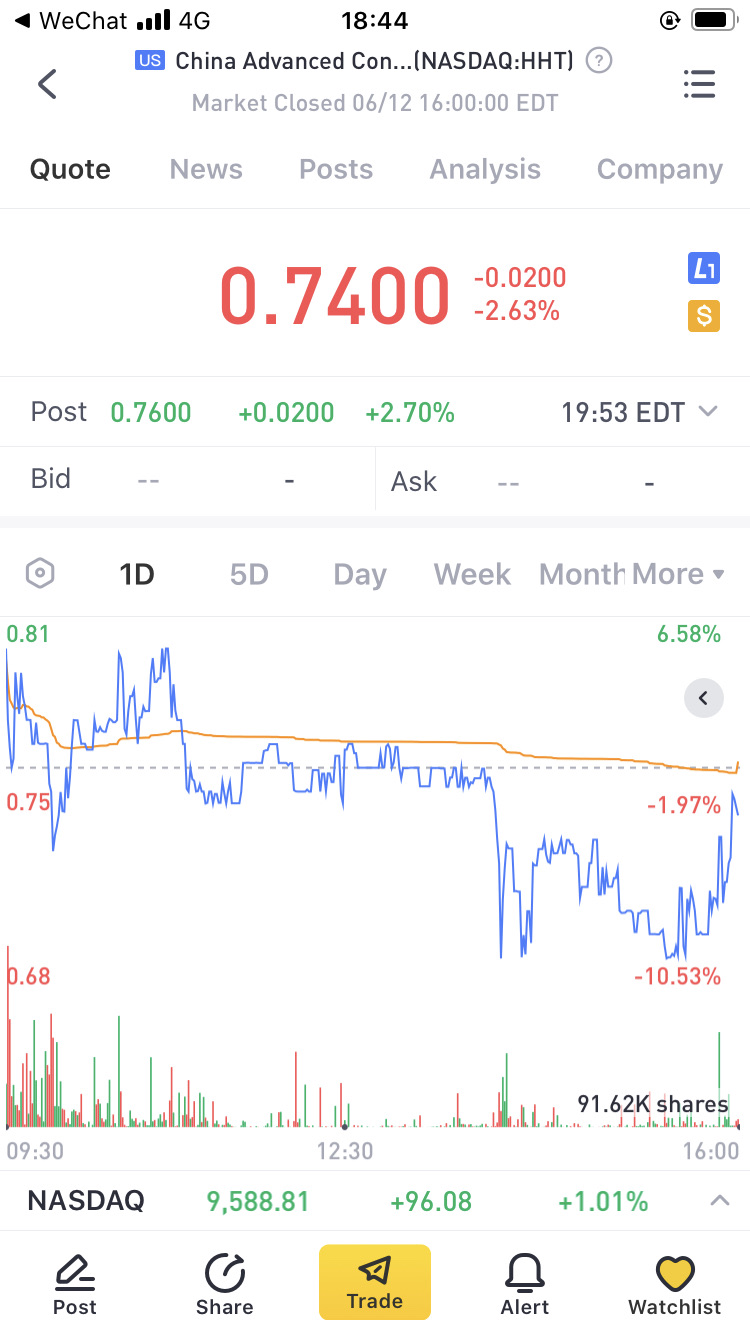The width and height of the screenshot is (750, 1334).
Task: Expand the NASDAQ index bar chevron
Action: point(719,1200)
